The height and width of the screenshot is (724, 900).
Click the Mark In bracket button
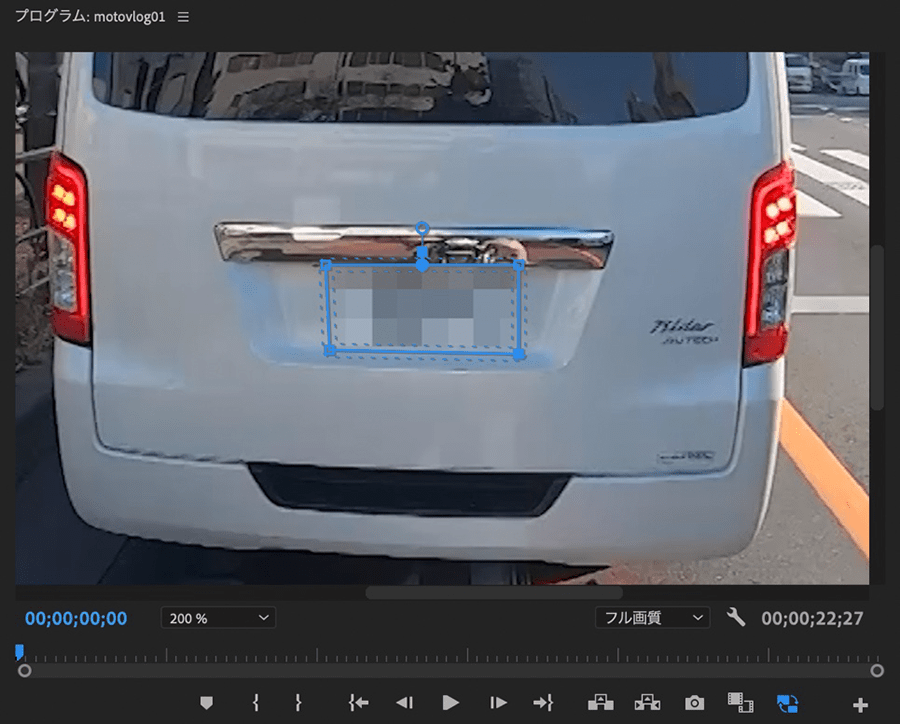[x=256, y=703]
